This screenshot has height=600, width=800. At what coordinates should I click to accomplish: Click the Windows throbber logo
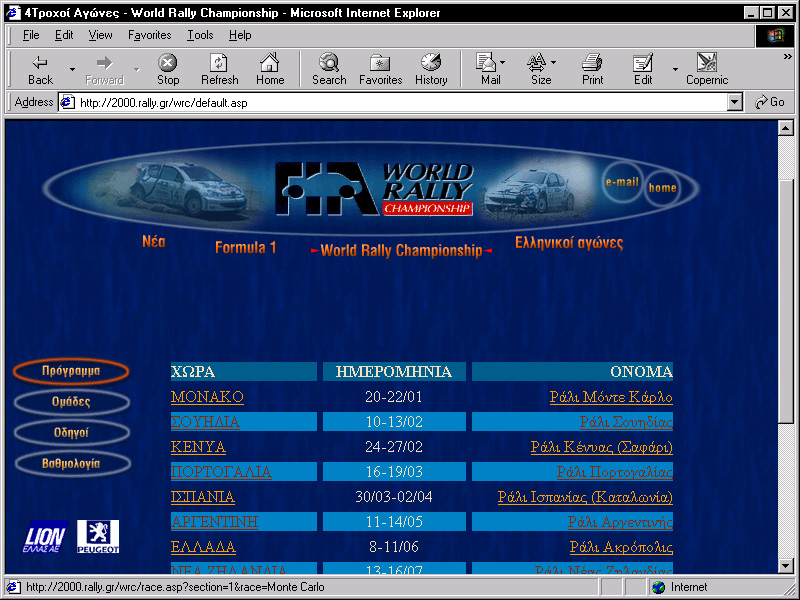[774, 35]
